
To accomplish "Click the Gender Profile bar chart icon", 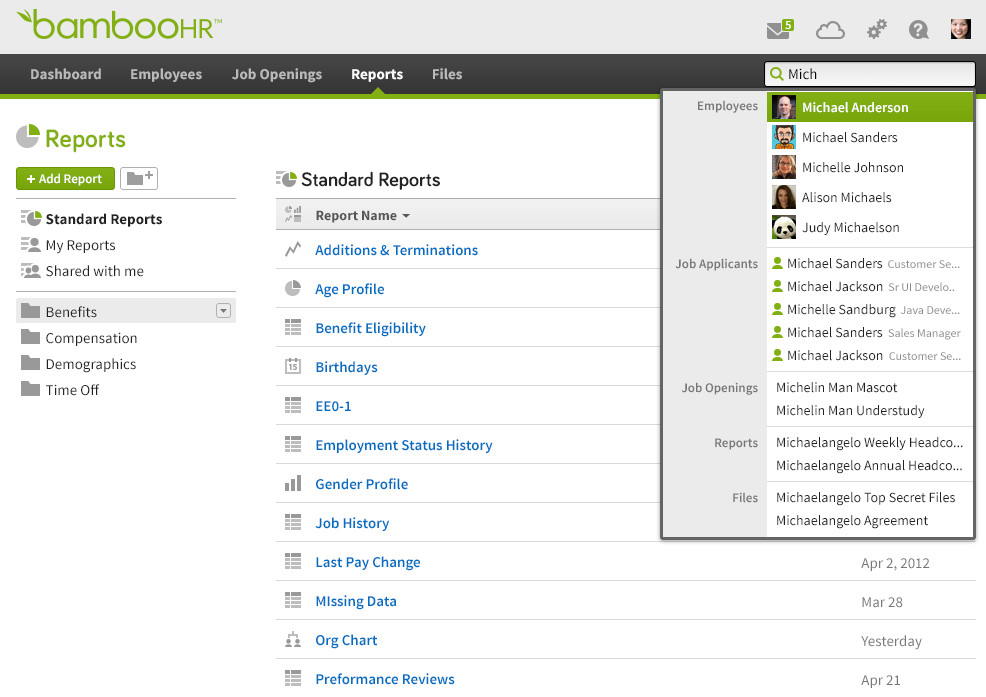I will tap(293, 484).
